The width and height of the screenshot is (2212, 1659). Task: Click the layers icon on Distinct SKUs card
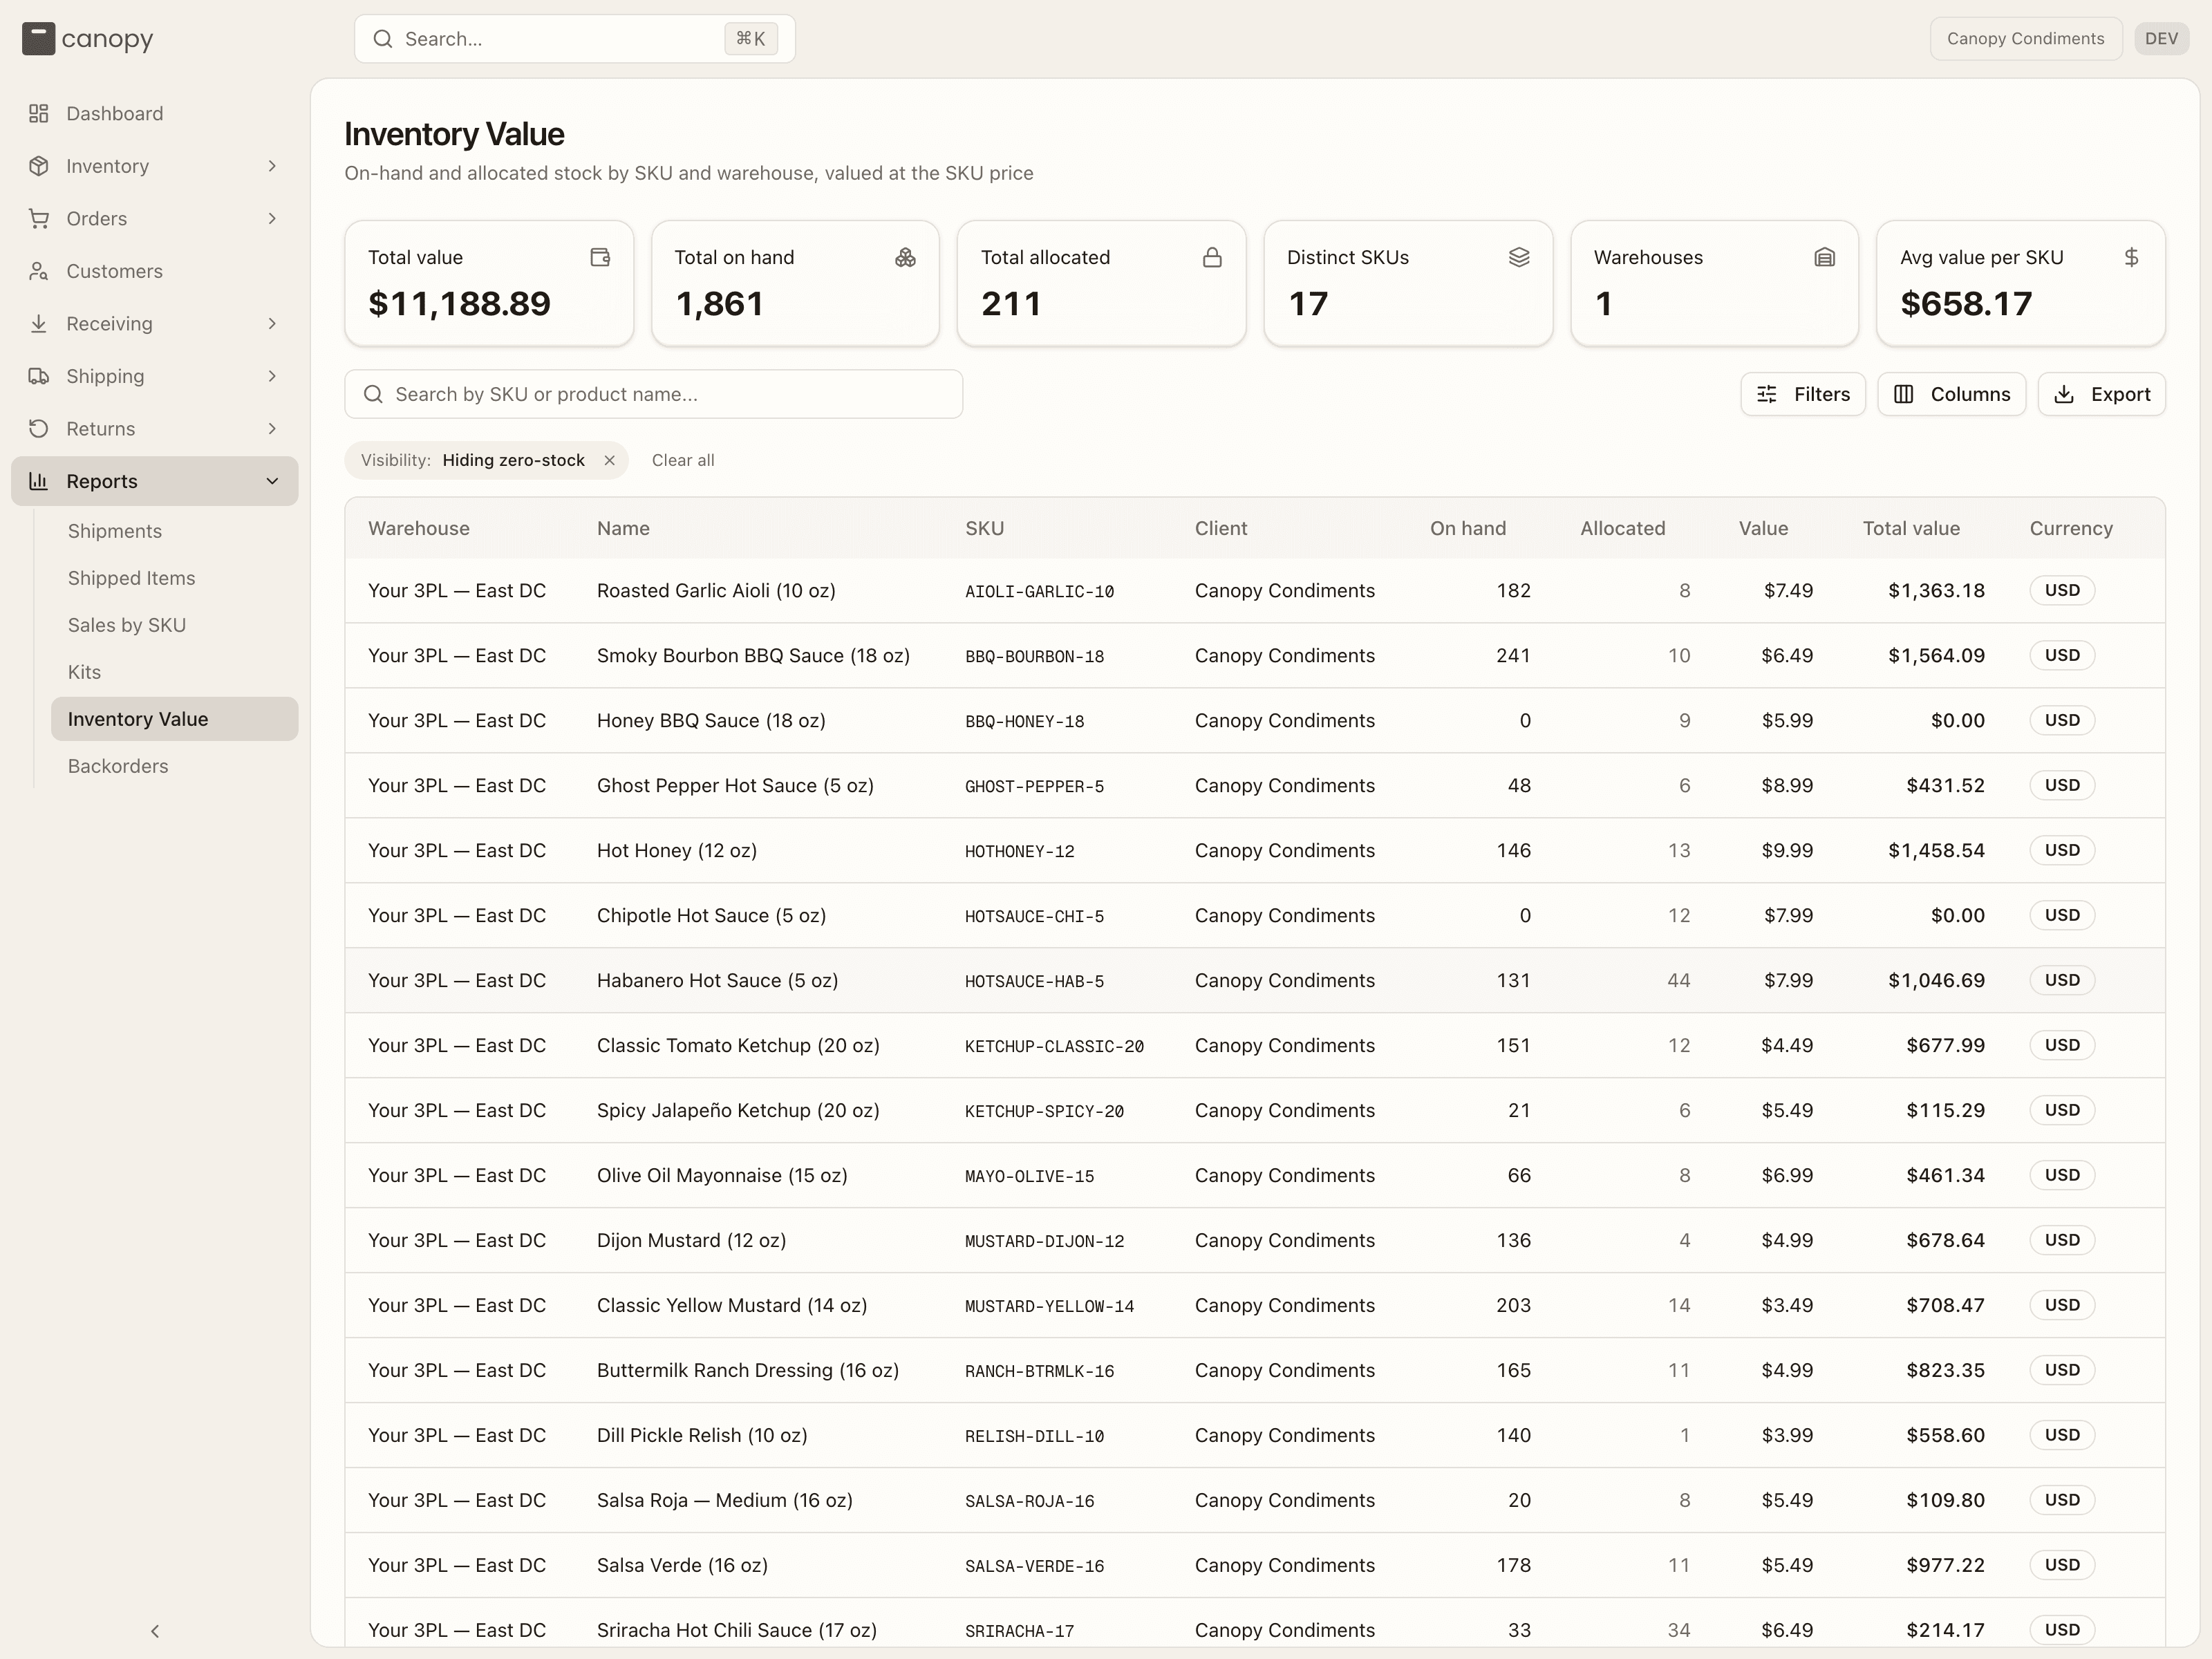[1519, 257]
